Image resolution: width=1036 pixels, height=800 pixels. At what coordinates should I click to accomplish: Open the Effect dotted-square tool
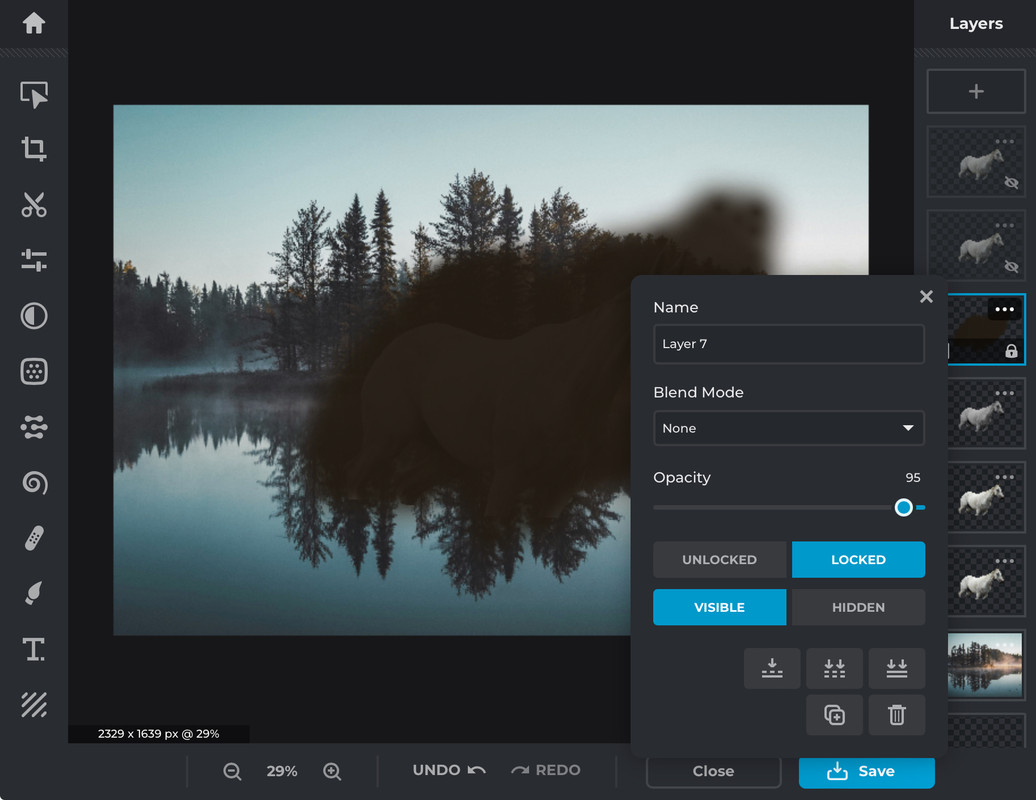[34, 371]
